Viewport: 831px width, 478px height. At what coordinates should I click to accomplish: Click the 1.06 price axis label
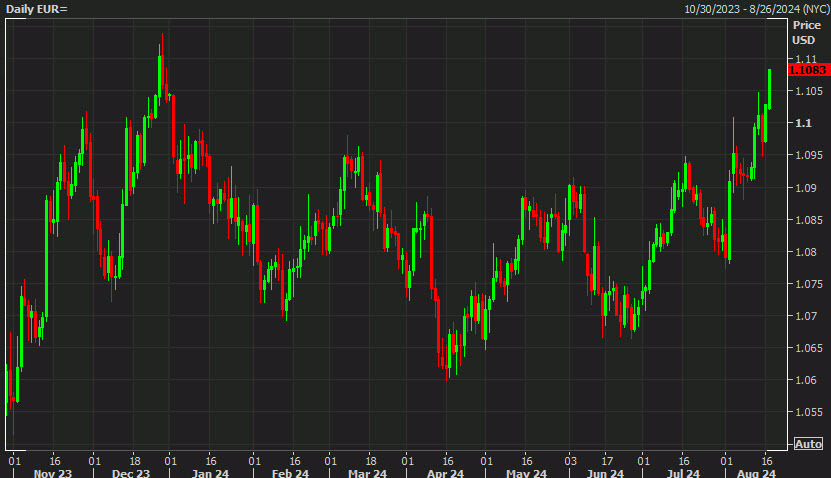806,380
